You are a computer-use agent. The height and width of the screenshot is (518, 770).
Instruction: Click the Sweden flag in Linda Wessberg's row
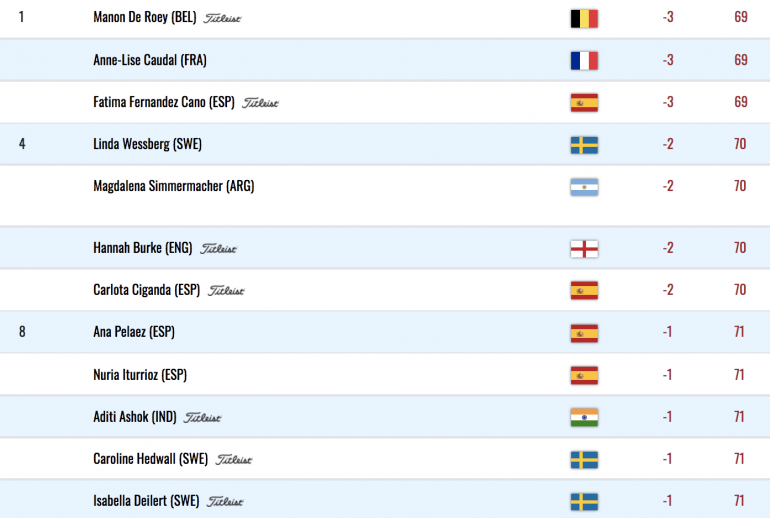584,145
